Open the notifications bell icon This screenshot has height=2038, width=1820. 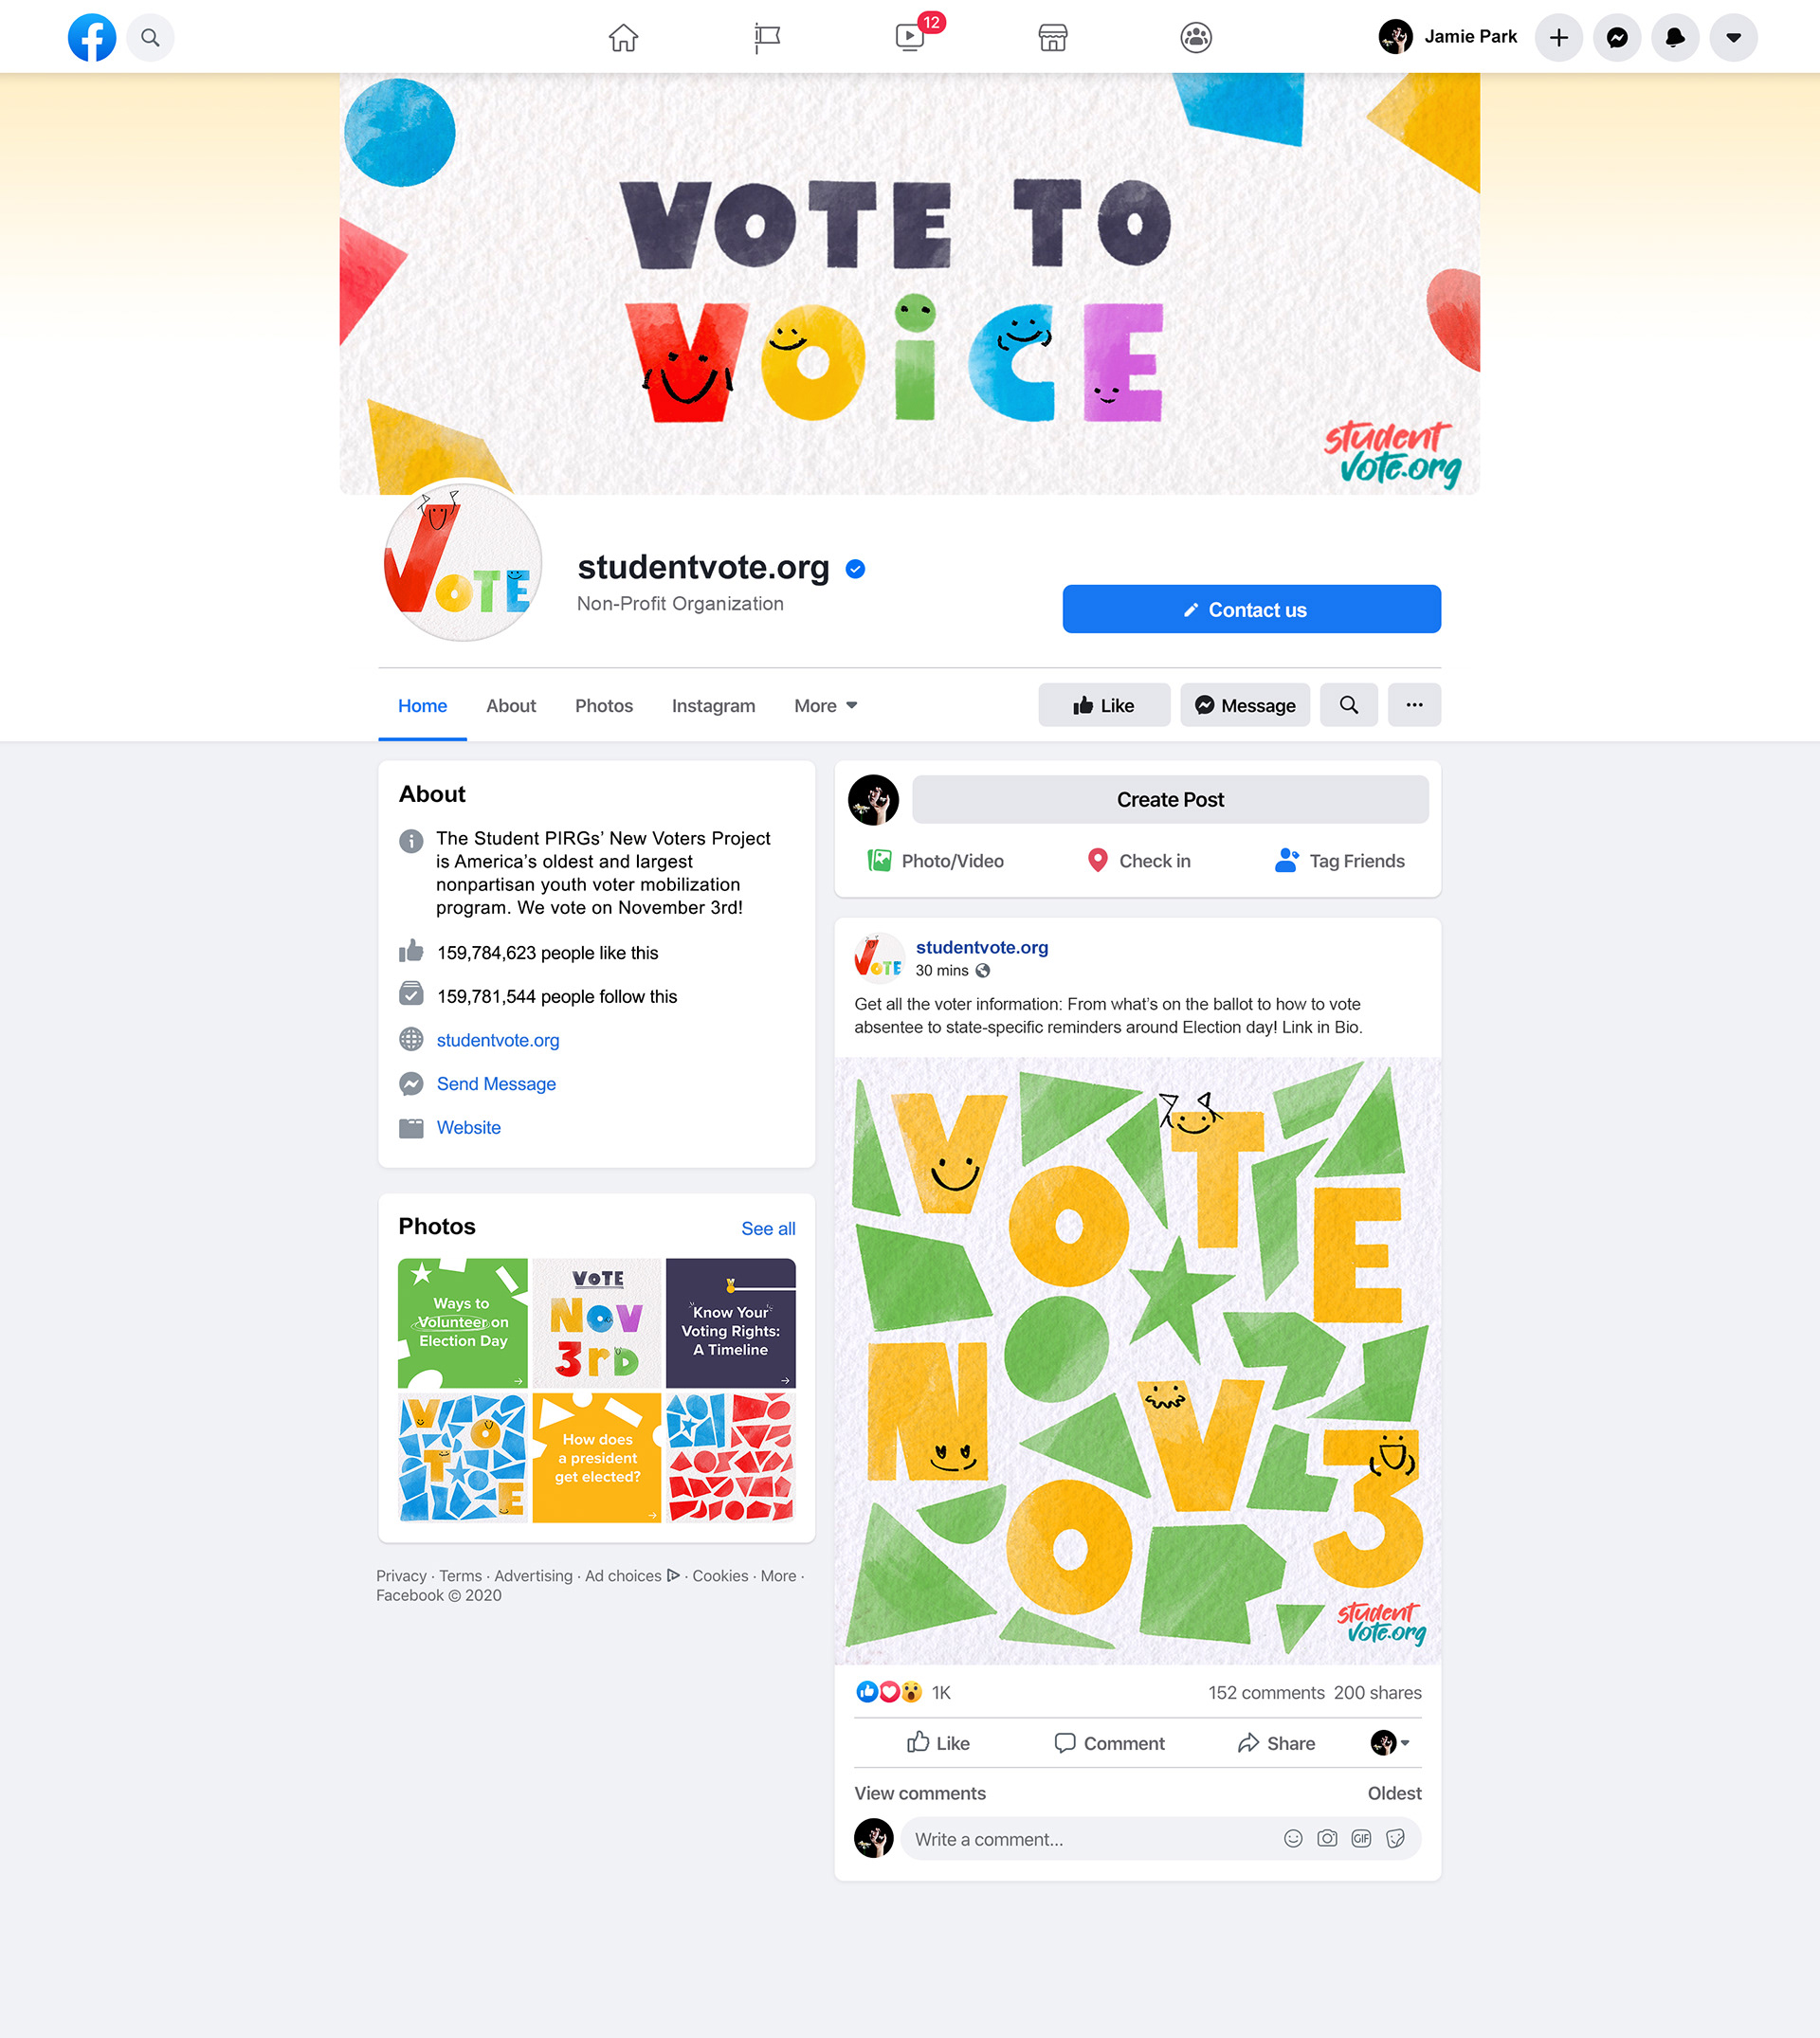click(1675, 38)
